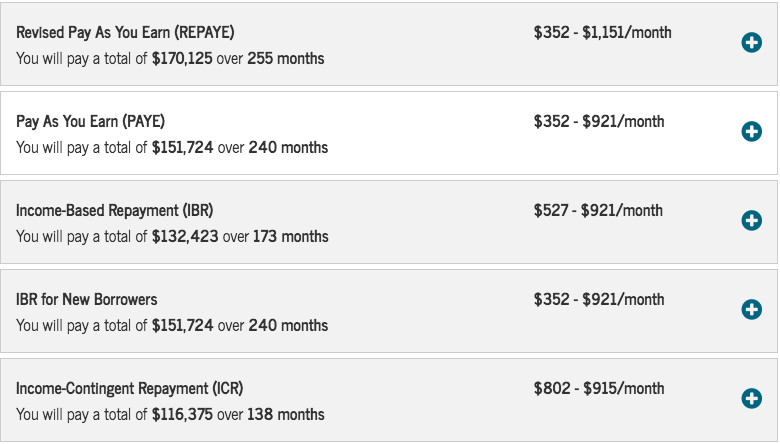Image resolution: width=780 pixels, height=444 pixels.
Task: Click the $527 - $921/month payment range
Action: tap(598, 210)
